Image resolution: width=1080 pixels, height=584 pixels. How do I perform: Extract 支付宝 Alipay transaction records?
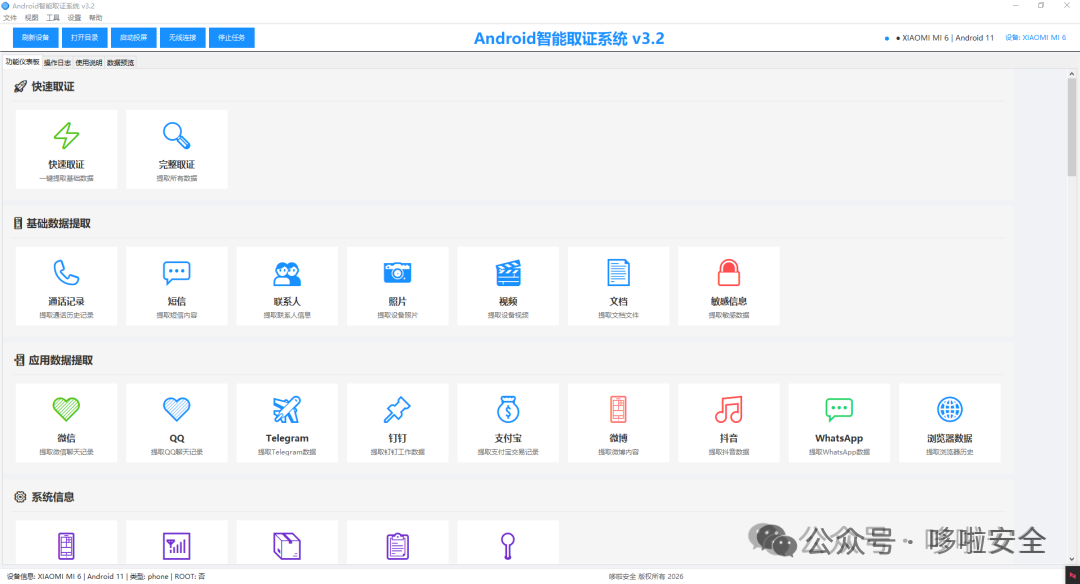point(508,423)
